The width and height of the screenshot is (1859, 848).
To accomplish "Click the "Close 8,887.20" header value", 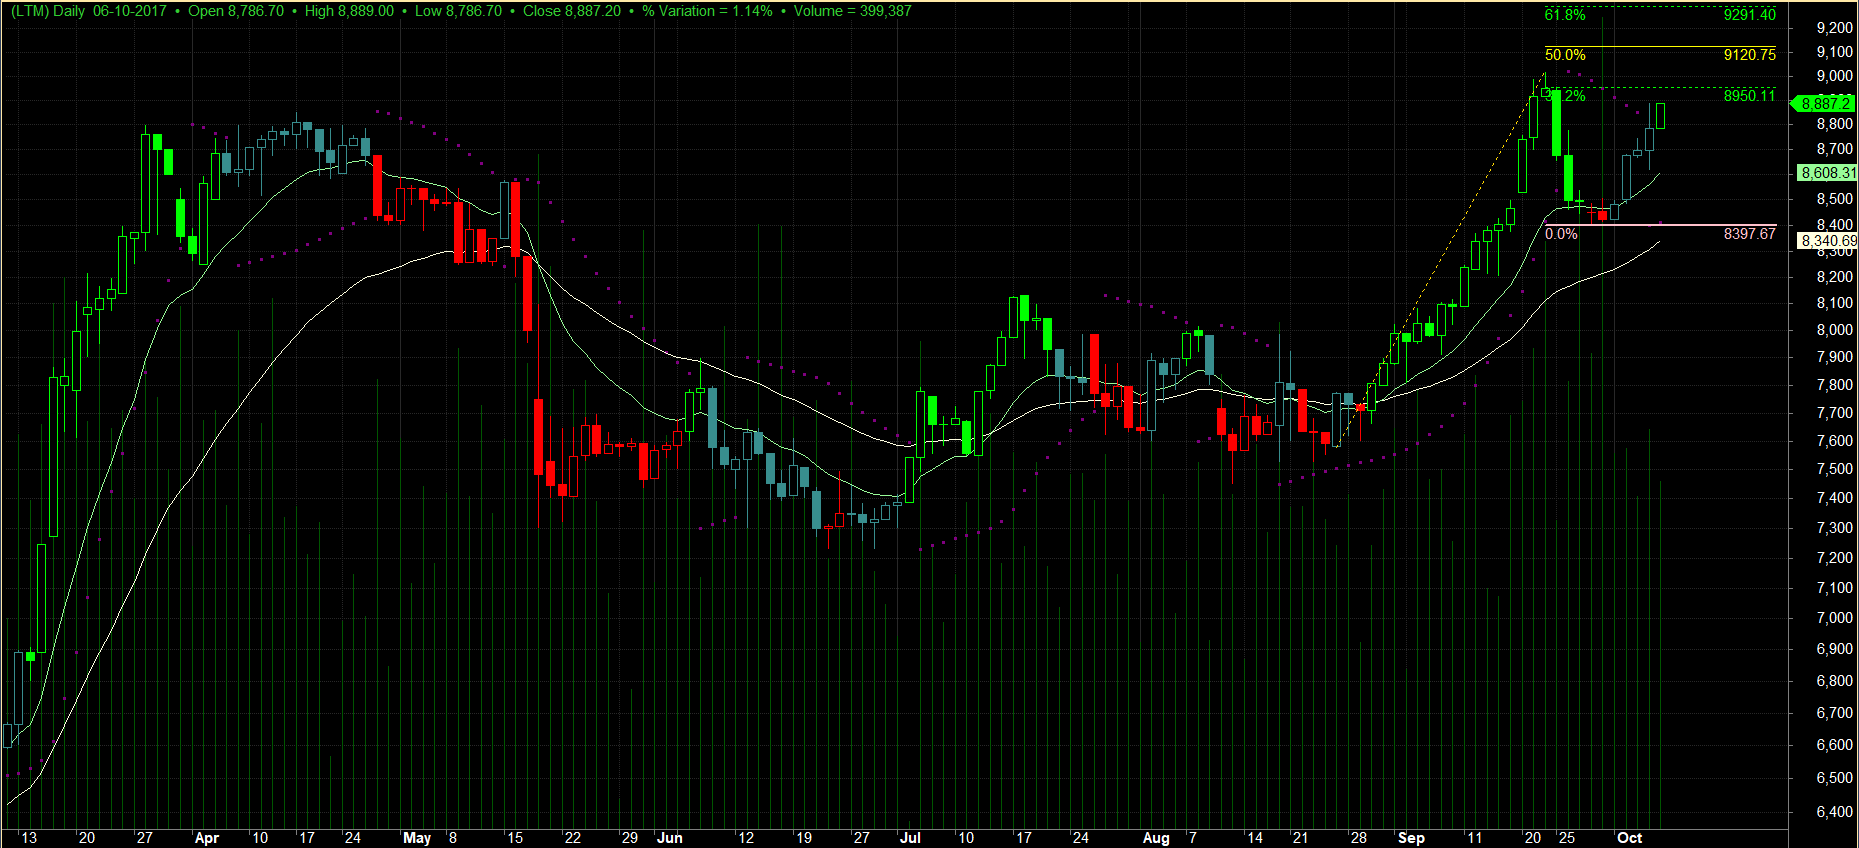I will pos(572,11).
